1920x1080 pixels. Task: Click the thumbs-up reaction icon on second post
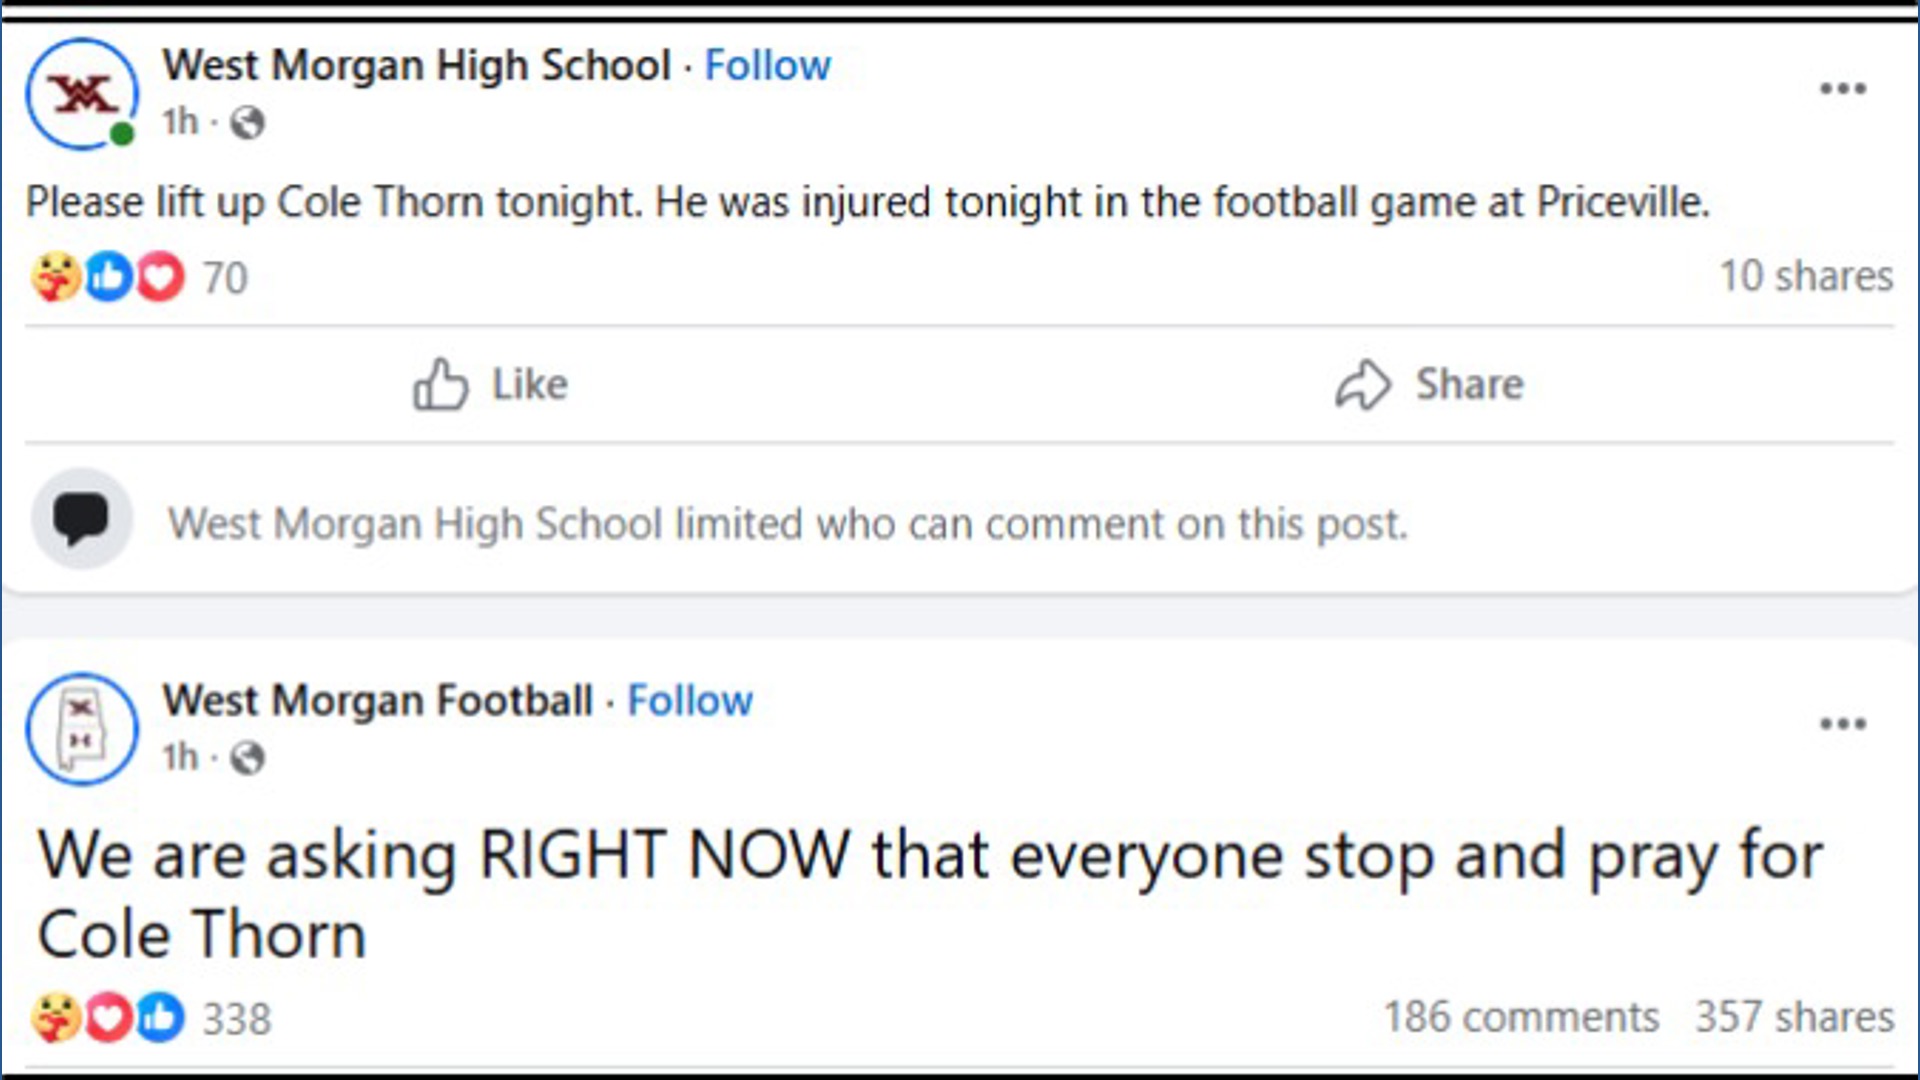click(160, 1018)
